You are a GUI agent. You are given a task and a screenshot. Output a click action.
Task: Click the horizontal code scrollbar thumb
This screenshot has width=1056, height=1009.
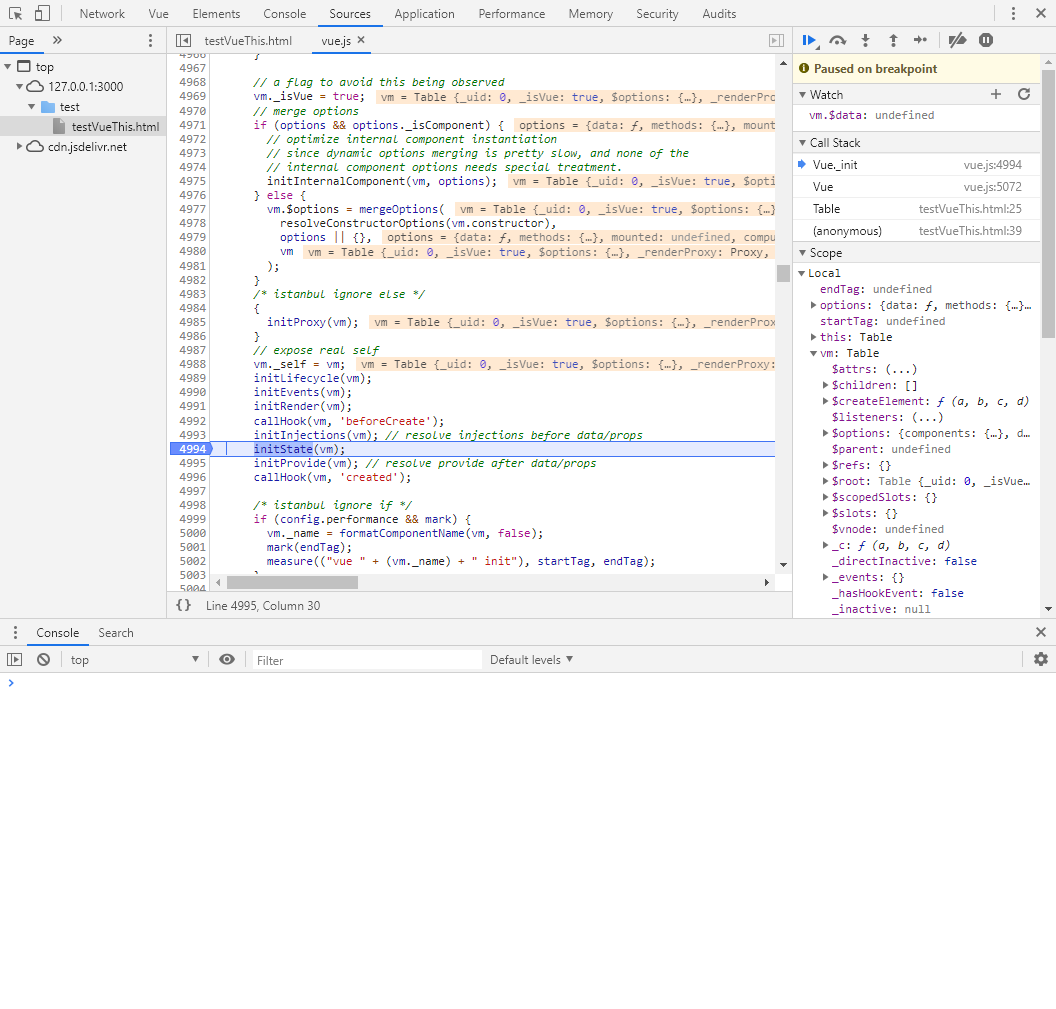(x=292, y=582)
